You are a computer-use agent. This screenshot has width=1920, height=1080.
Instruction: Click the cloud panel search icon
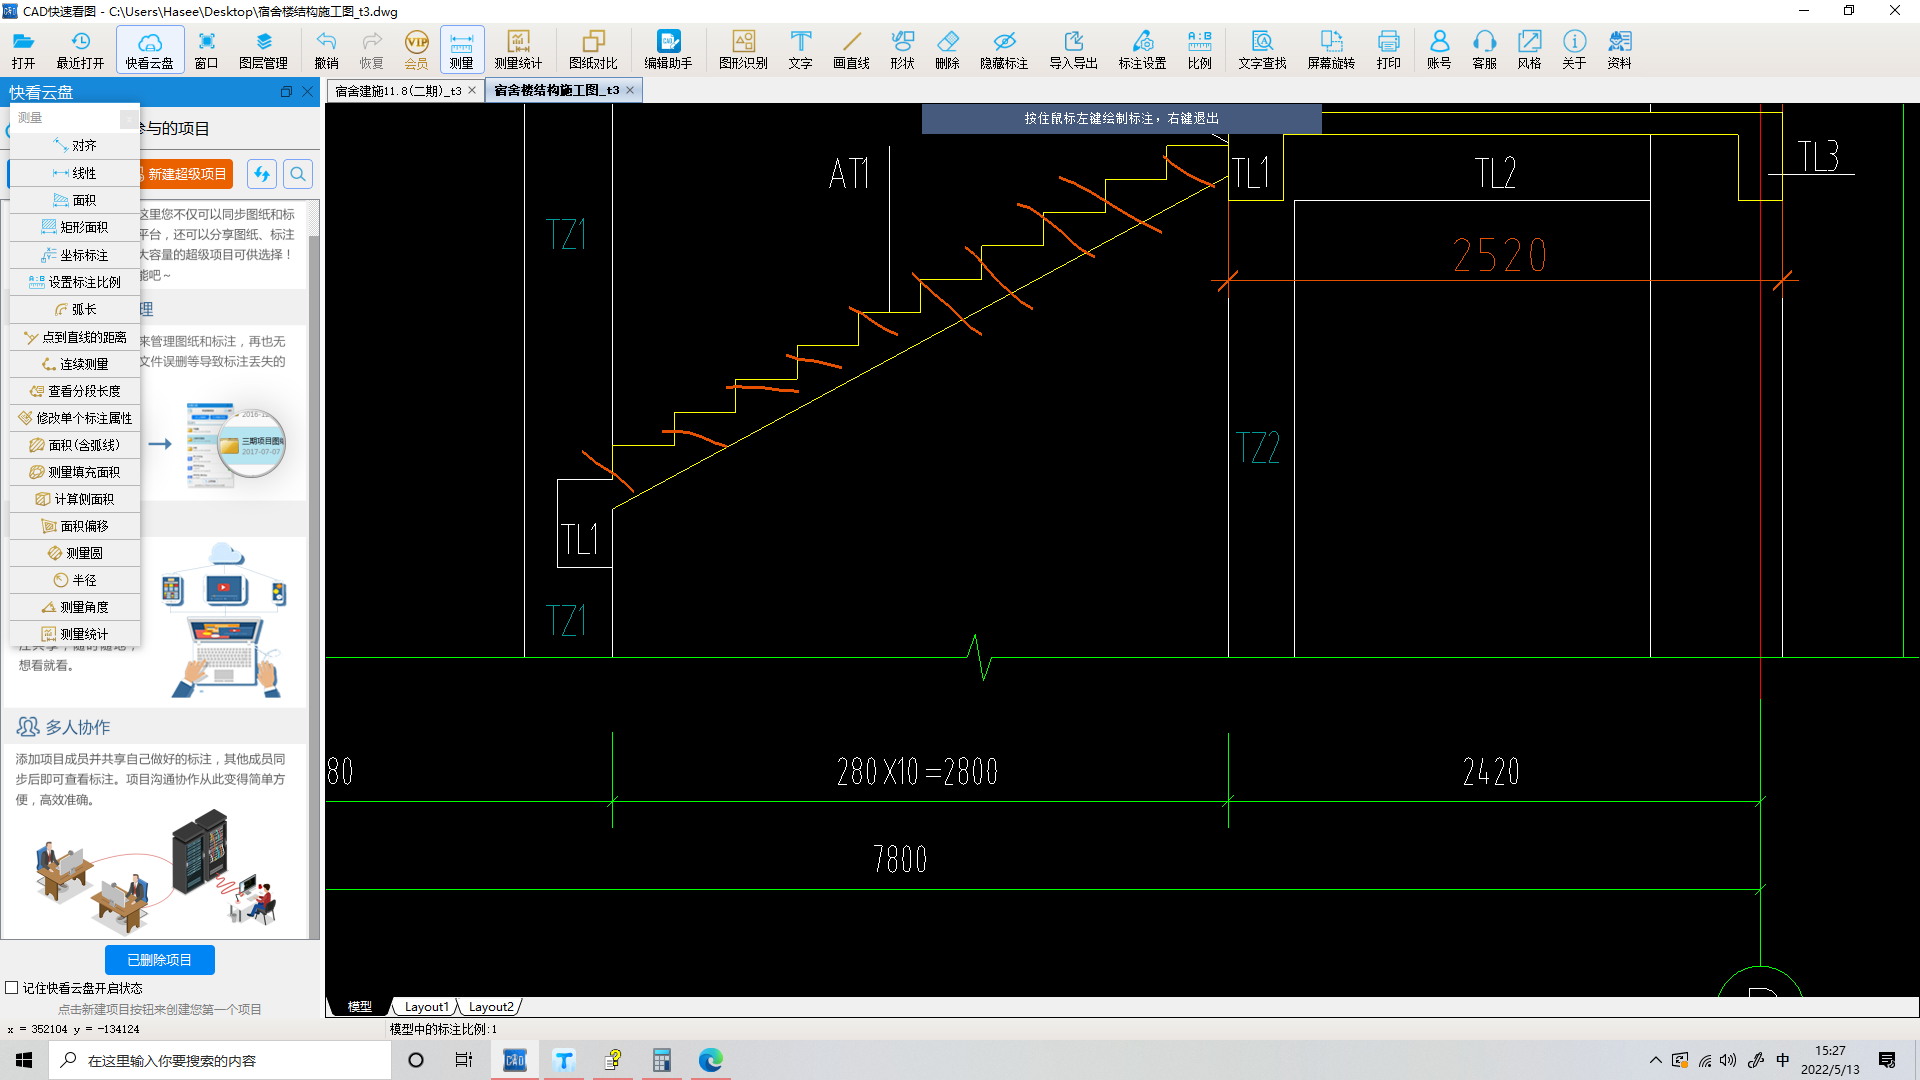point(298,174)
